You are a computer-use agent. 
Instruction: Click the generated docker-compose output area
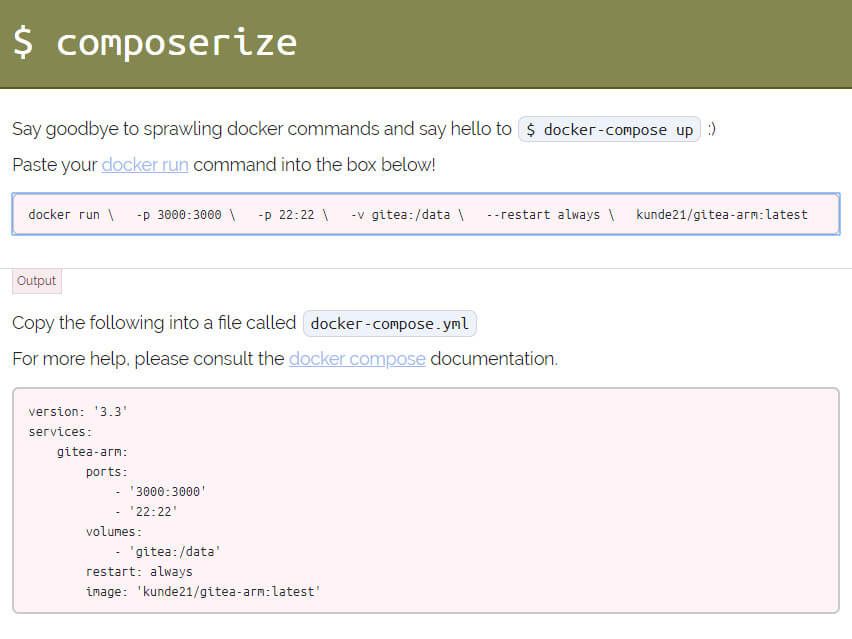pyautogui.click(x=425, y=500)
